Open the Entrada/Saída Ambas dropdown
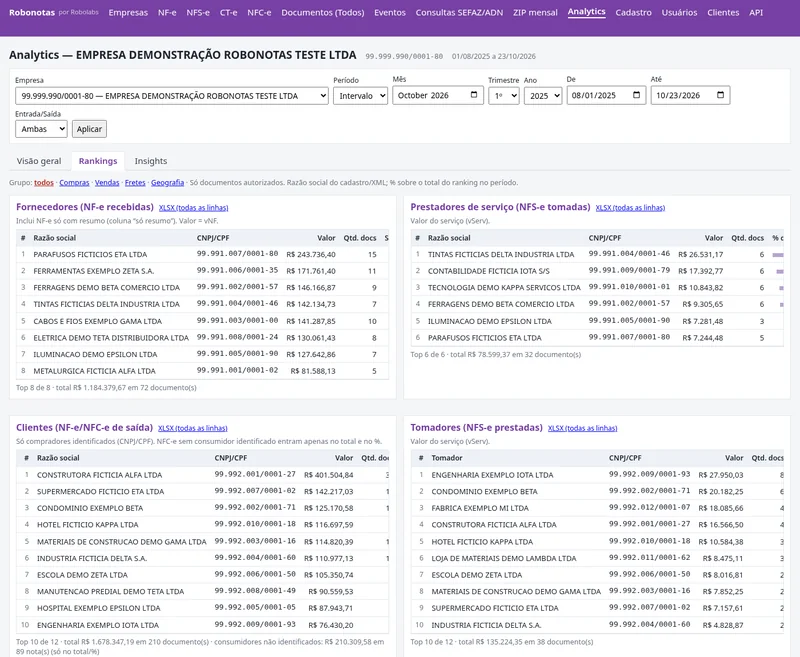 point(41,129)
